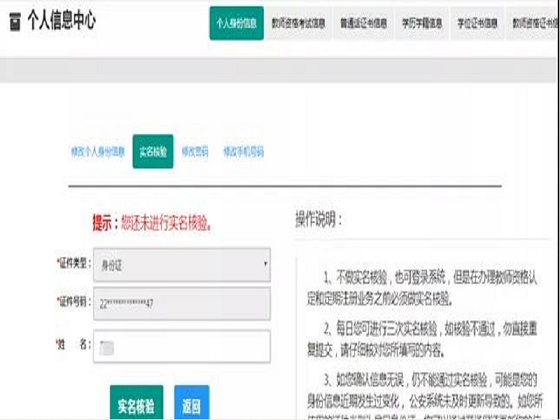Click the first instruction paragraph about 不做实名核验
This screenshot has height=420, width=560.
422,289
